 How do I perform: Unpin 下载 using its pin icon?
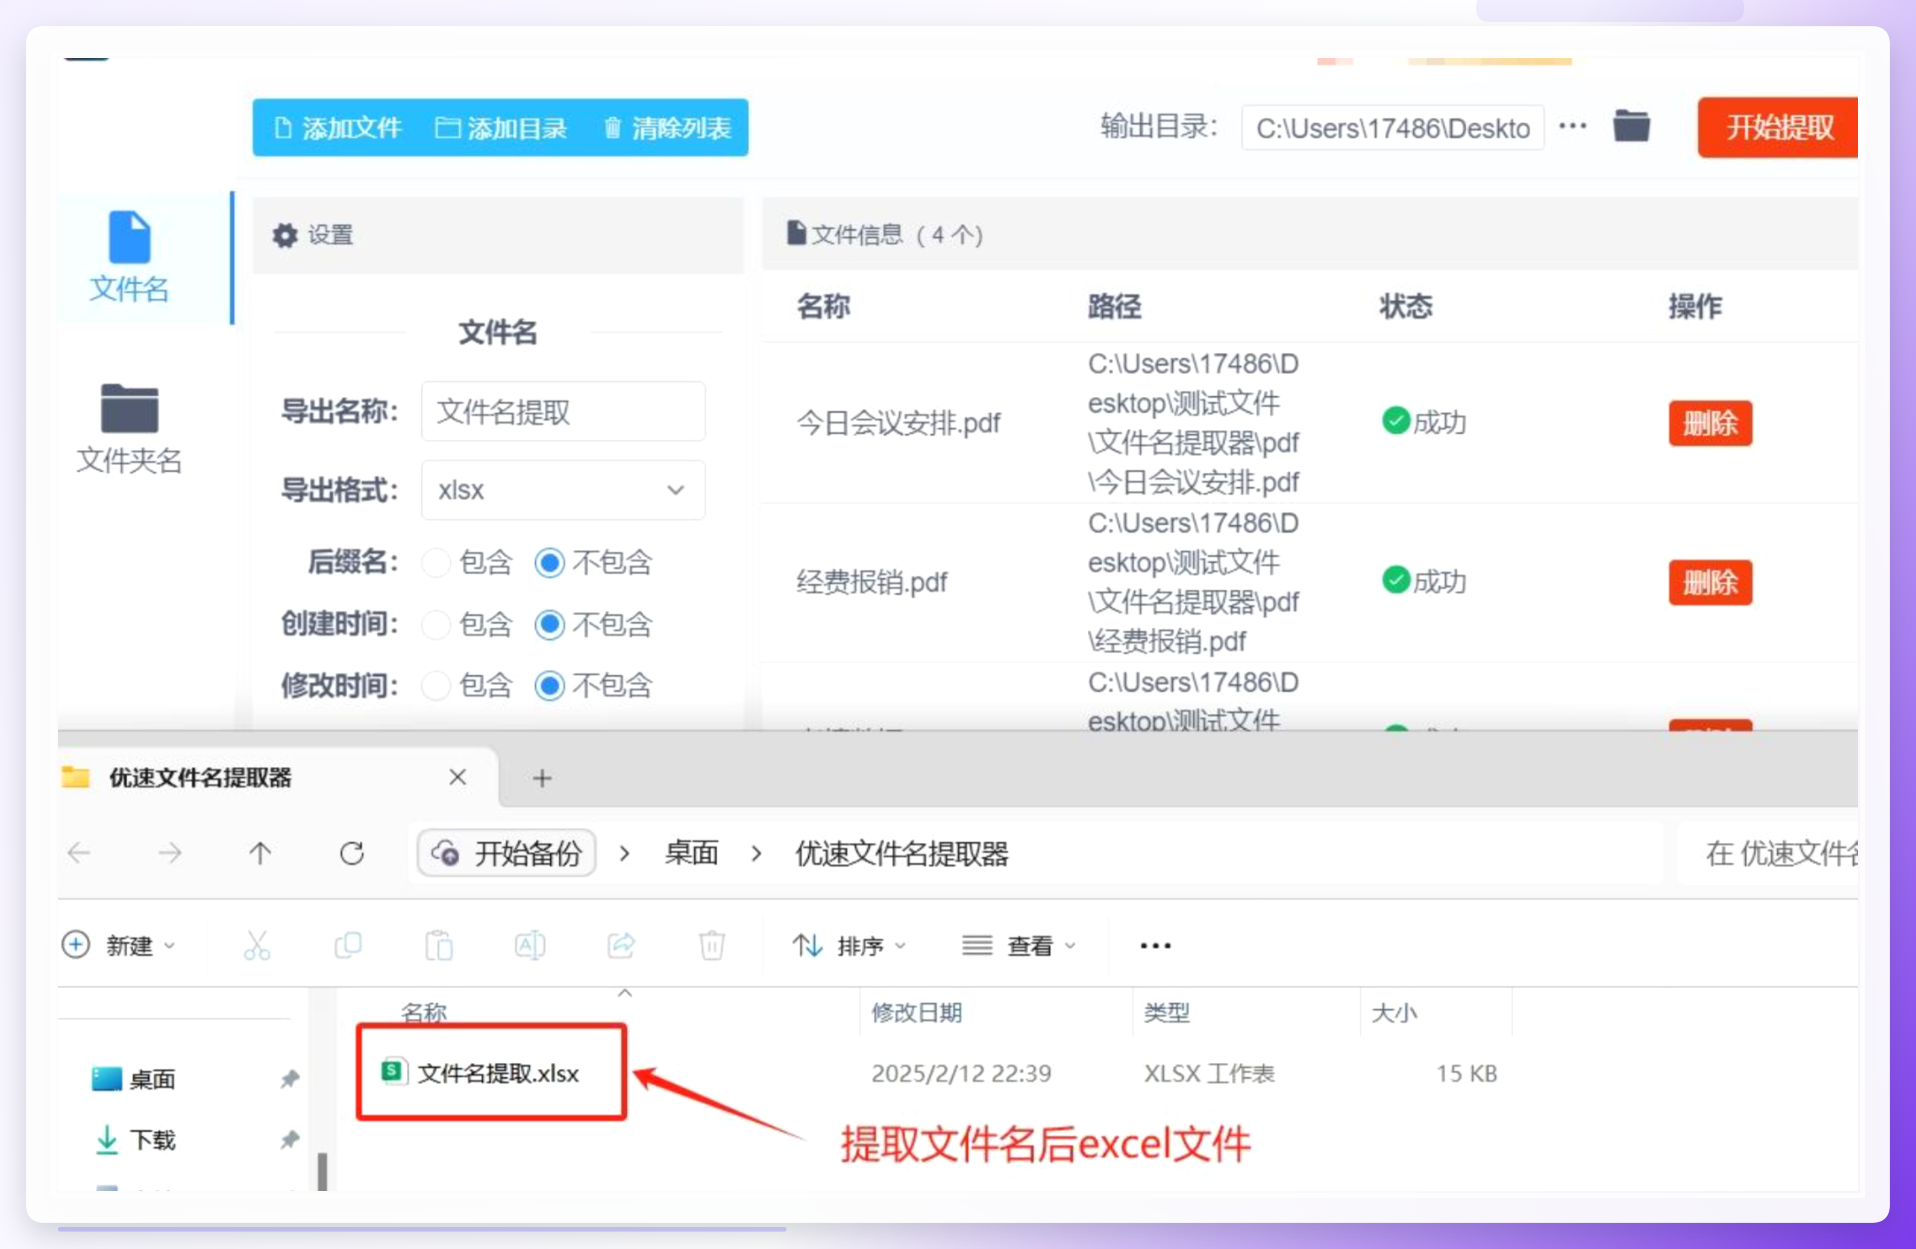pyautogui.click(x=290, y=1140)
